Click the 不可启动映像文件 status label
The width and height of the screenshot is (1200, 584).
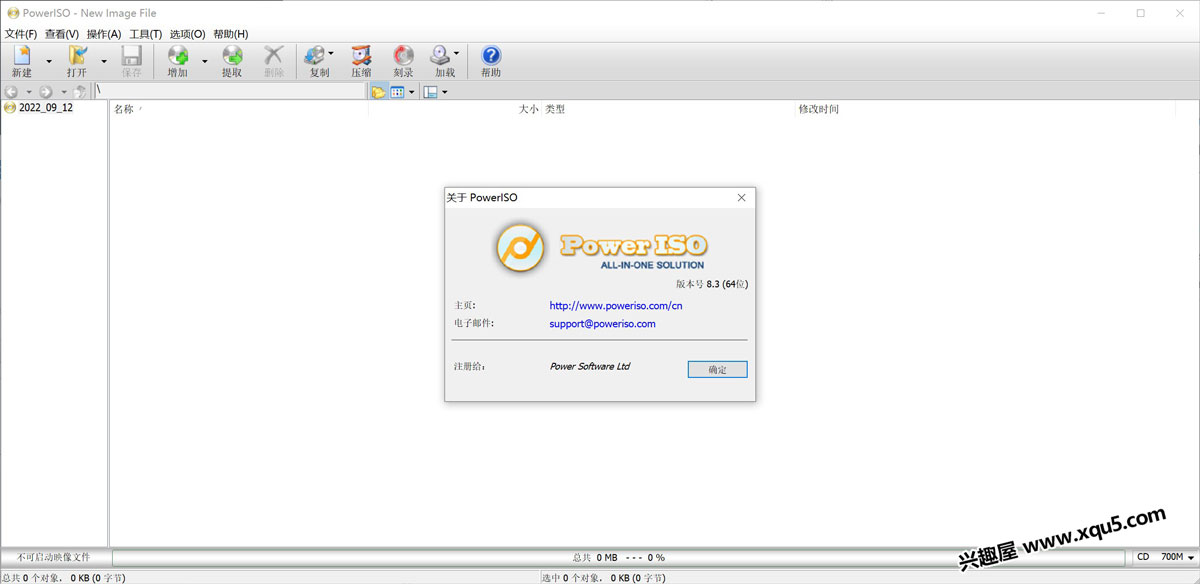(54, 557)
